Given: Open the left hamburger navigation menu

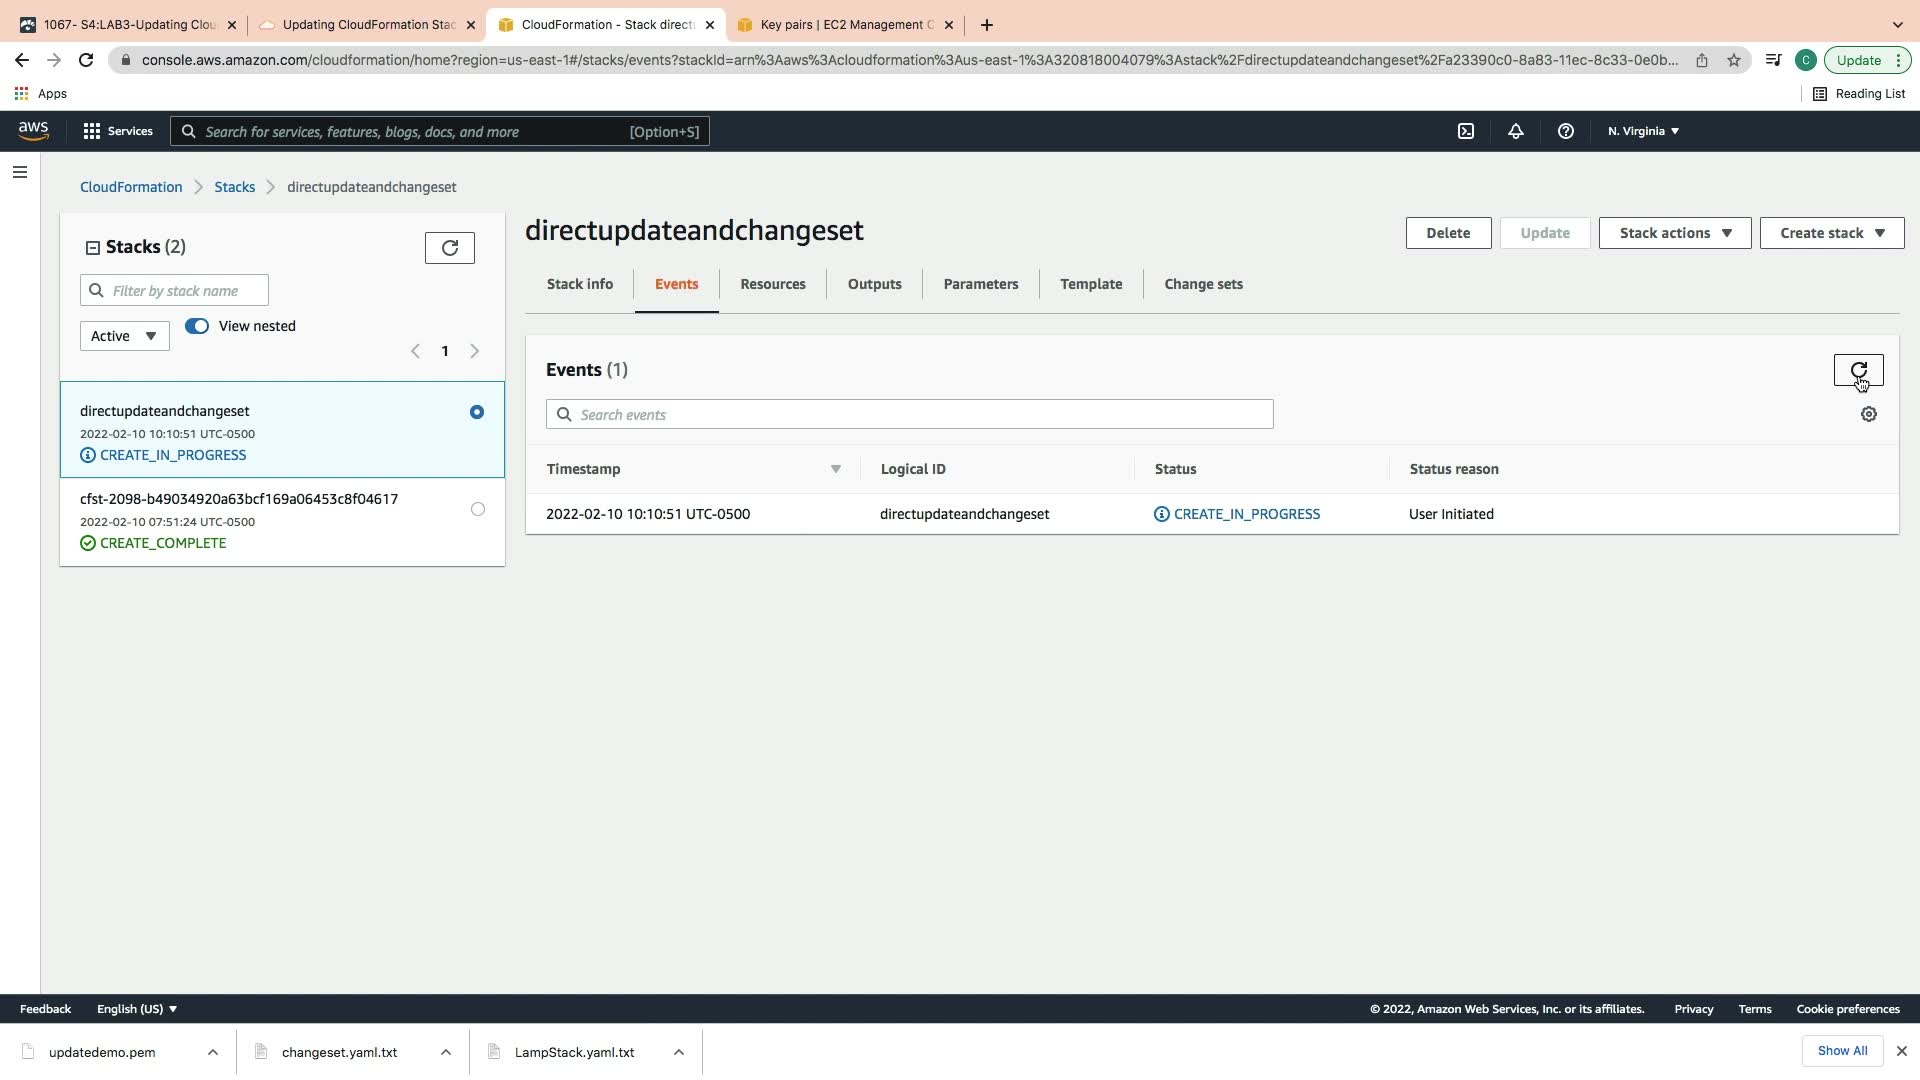Looking at the screenshot, I should pyautogui.click(x=19, y=172).
